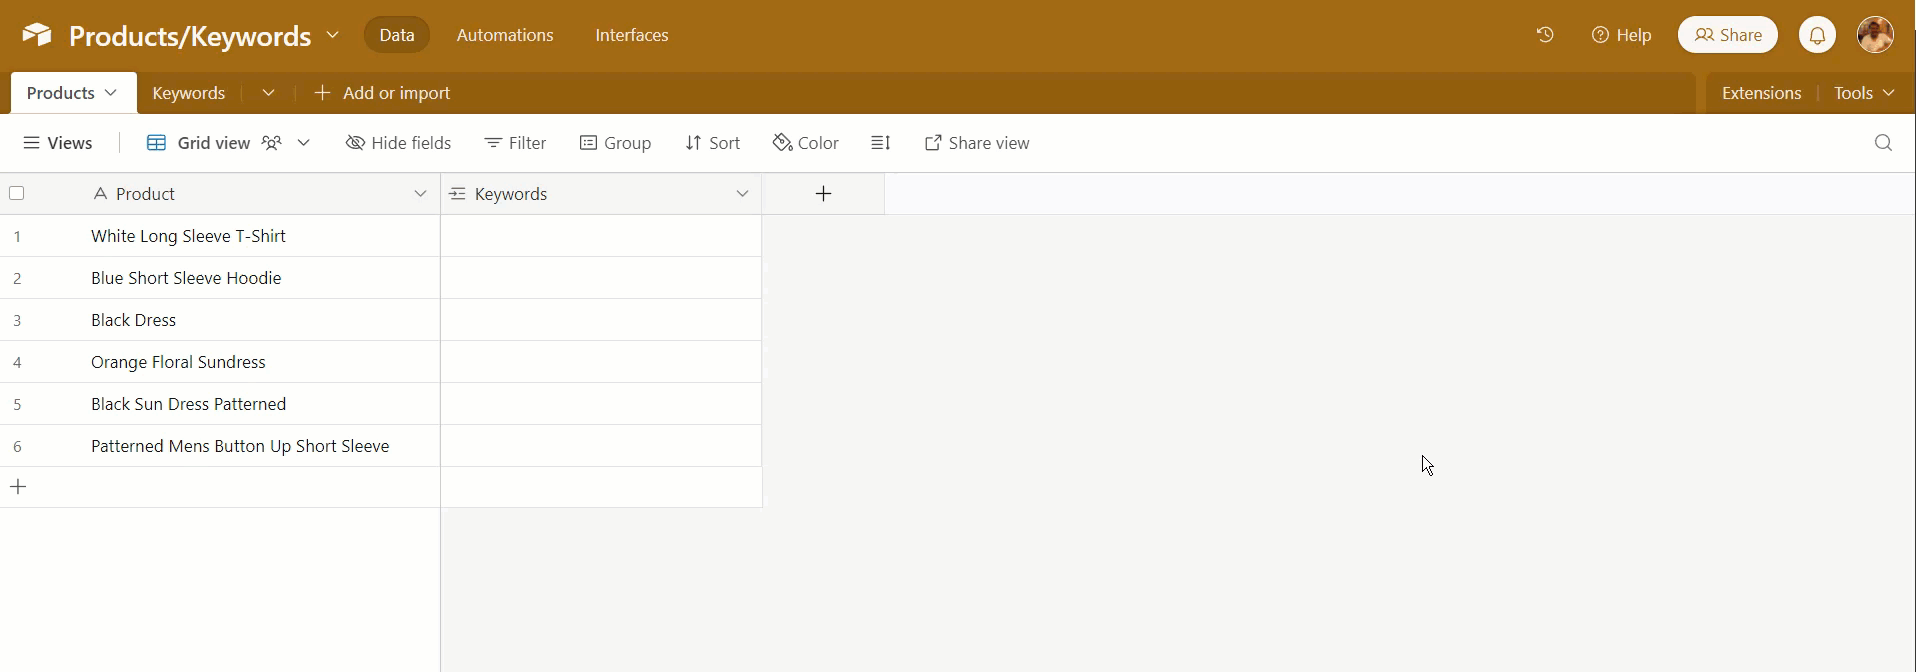Open the Color options
This screenshot has height=672, width=1916.
click(805, 143)
